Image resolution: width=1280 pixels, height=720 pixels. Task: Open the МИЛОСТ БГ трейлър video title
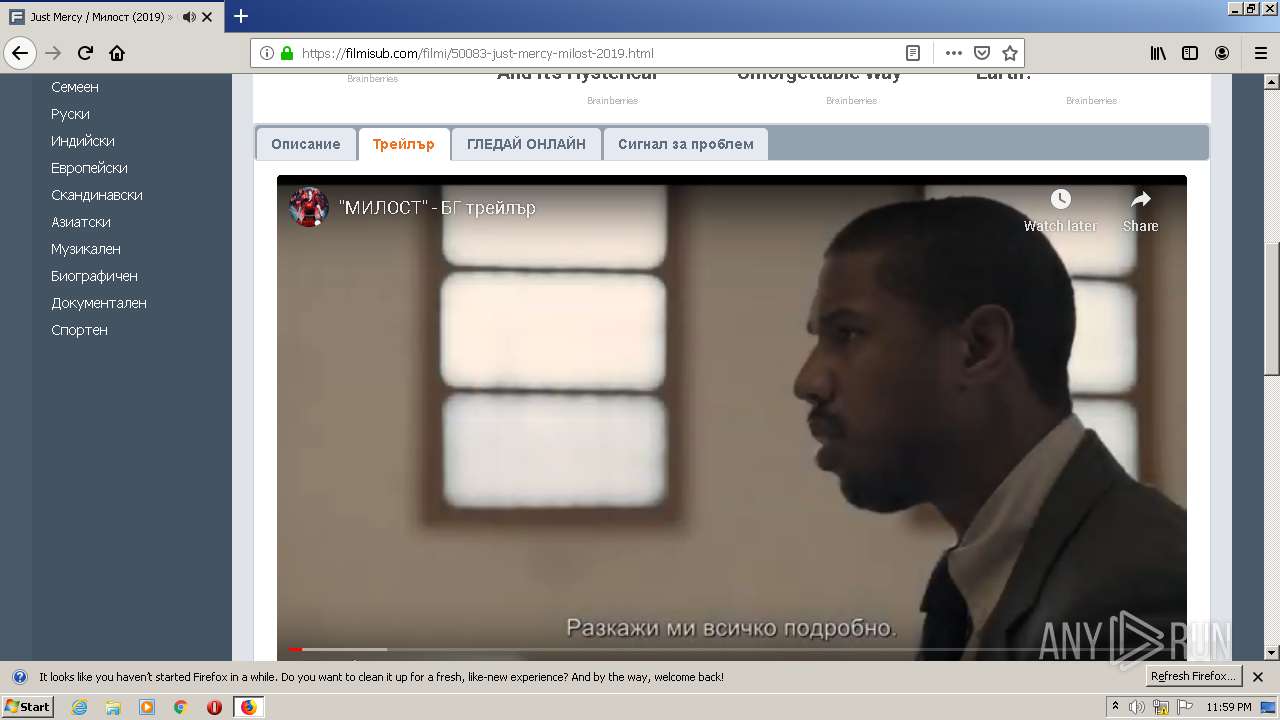(x=437, y=208)
